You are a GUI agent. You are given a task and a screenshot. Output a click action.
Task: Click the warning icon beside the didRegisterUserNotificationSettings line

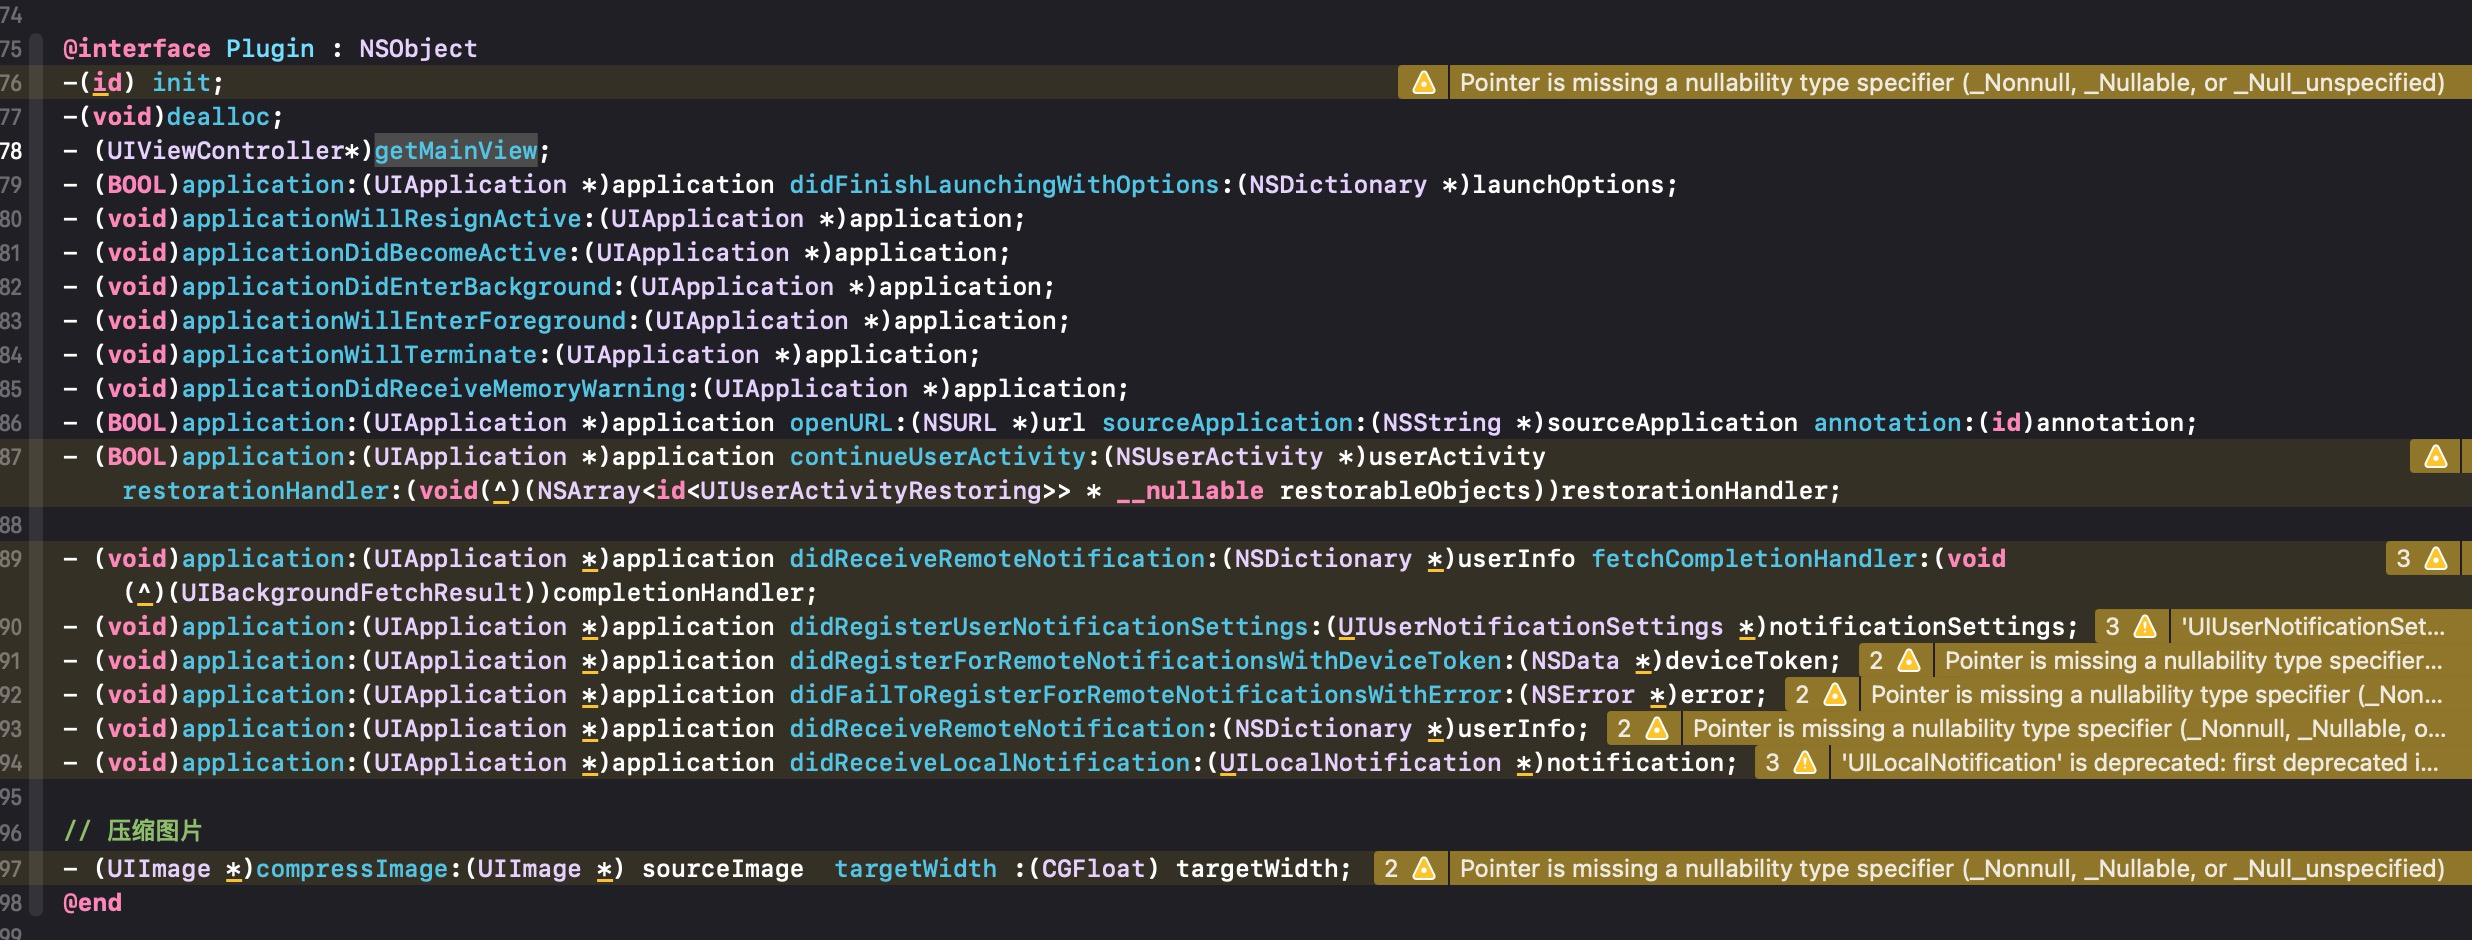2144,627
